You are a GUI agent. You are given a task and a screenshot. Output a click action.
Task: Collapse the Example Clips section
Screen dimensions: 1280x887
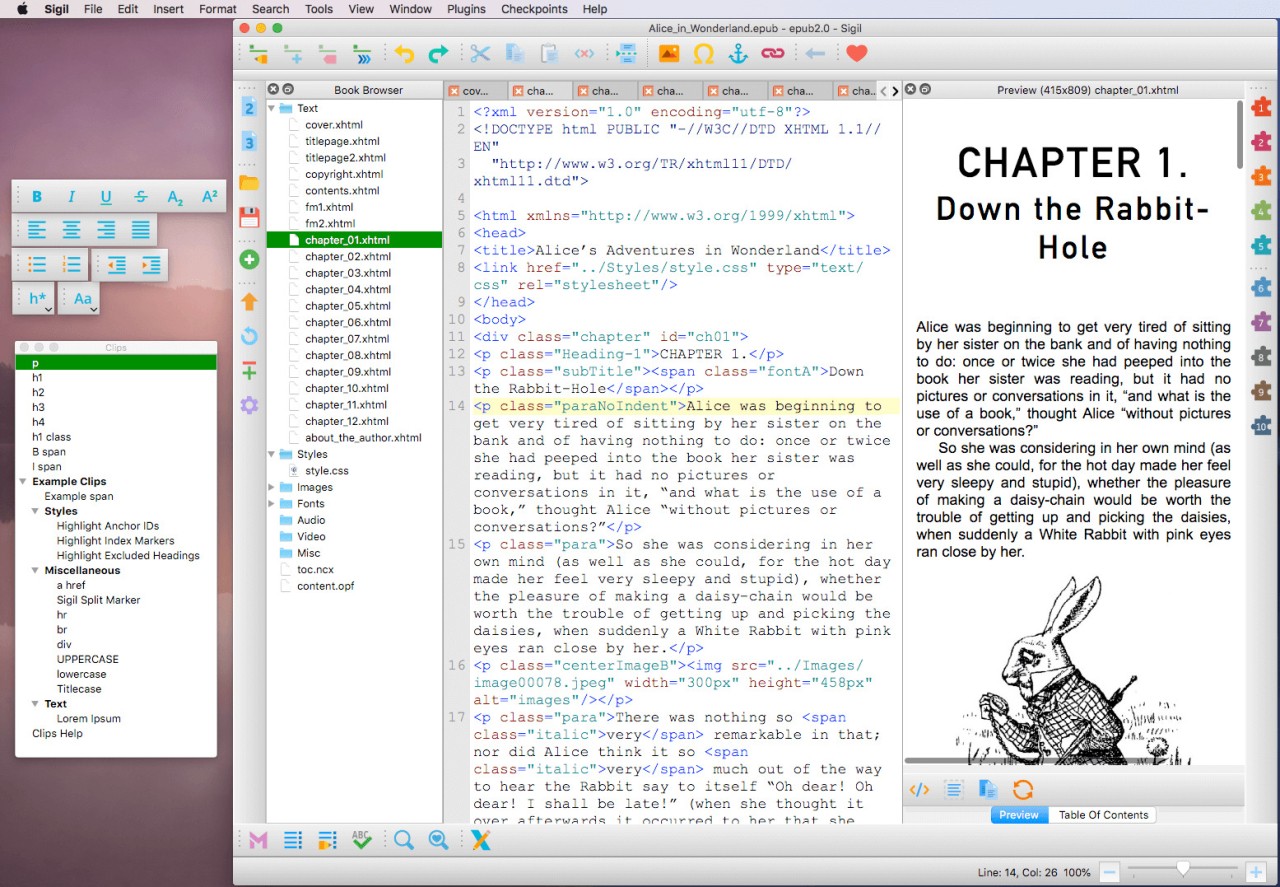(x=23, y=481)
